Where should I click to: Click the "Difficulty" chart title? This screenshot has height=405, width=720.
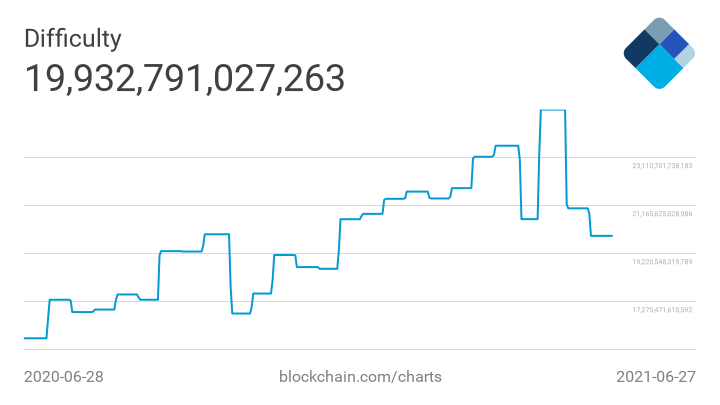tap(72, 39)
